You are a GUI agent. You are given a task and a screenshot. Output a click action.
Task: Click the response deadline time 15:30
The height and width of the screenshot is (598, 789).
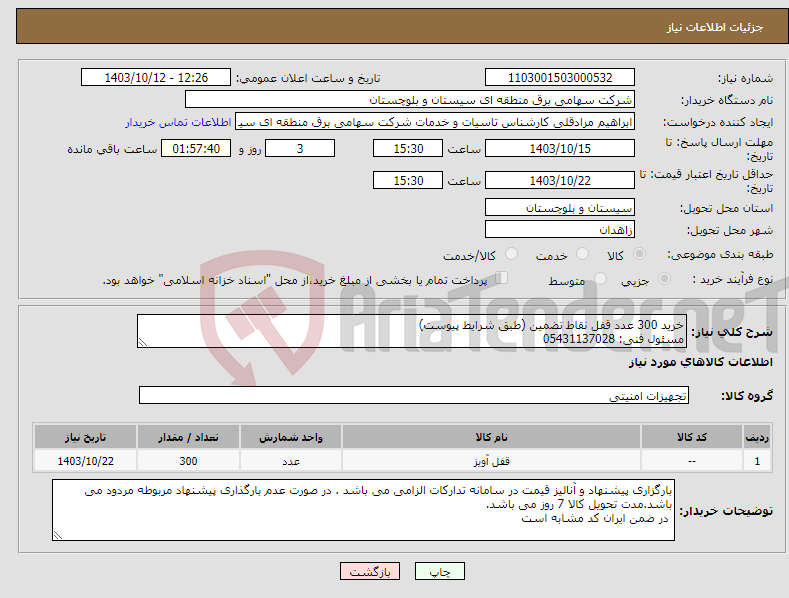[408, 148]
